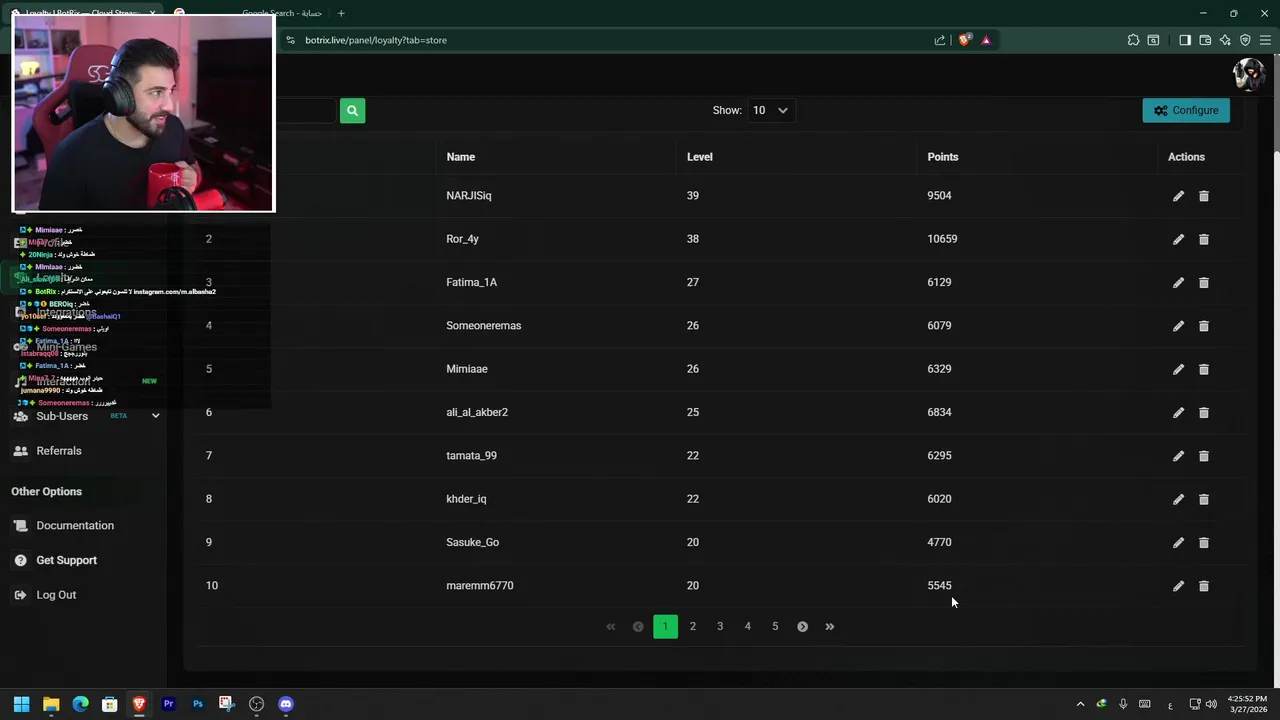
Task: Select current page 1 button
Action: [x=665, y=627]
